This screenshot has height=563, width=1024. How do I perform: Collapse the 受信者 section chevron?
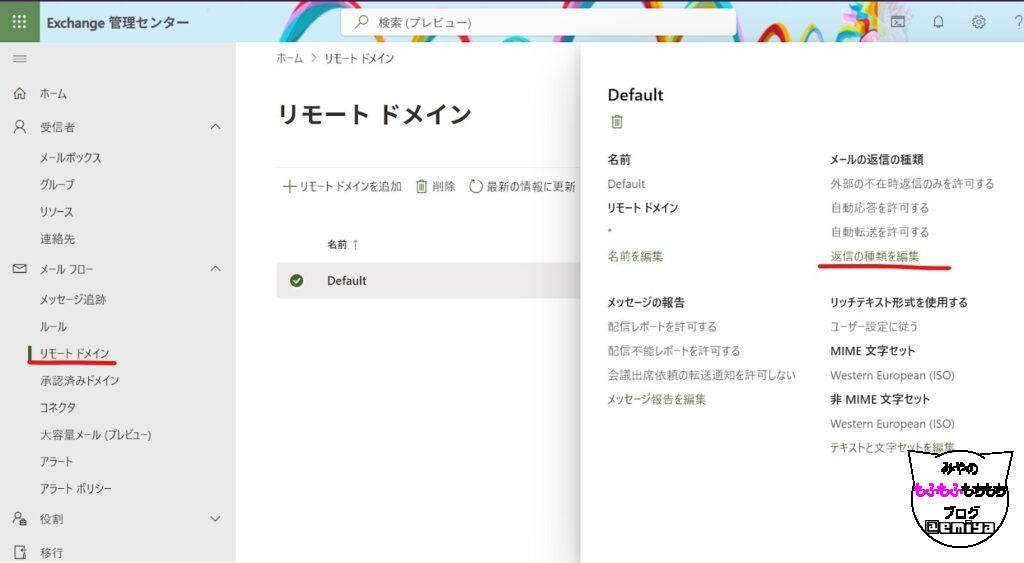(215, 127)
